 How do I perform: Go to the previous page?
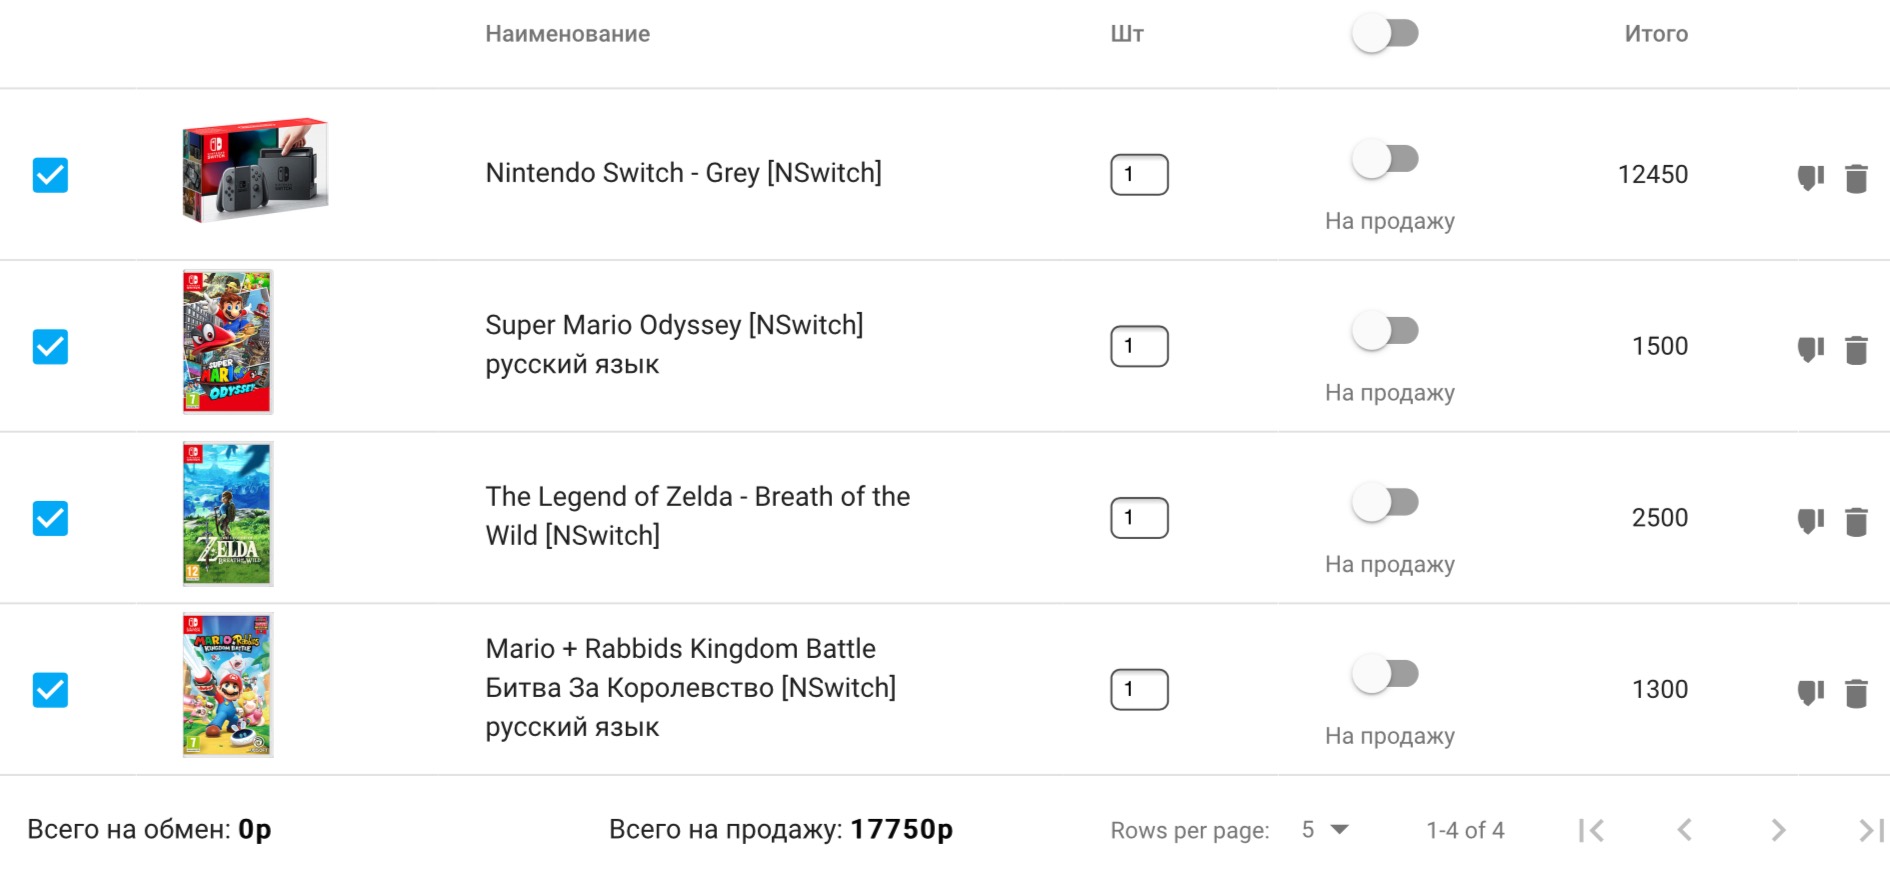point(1685,830)
